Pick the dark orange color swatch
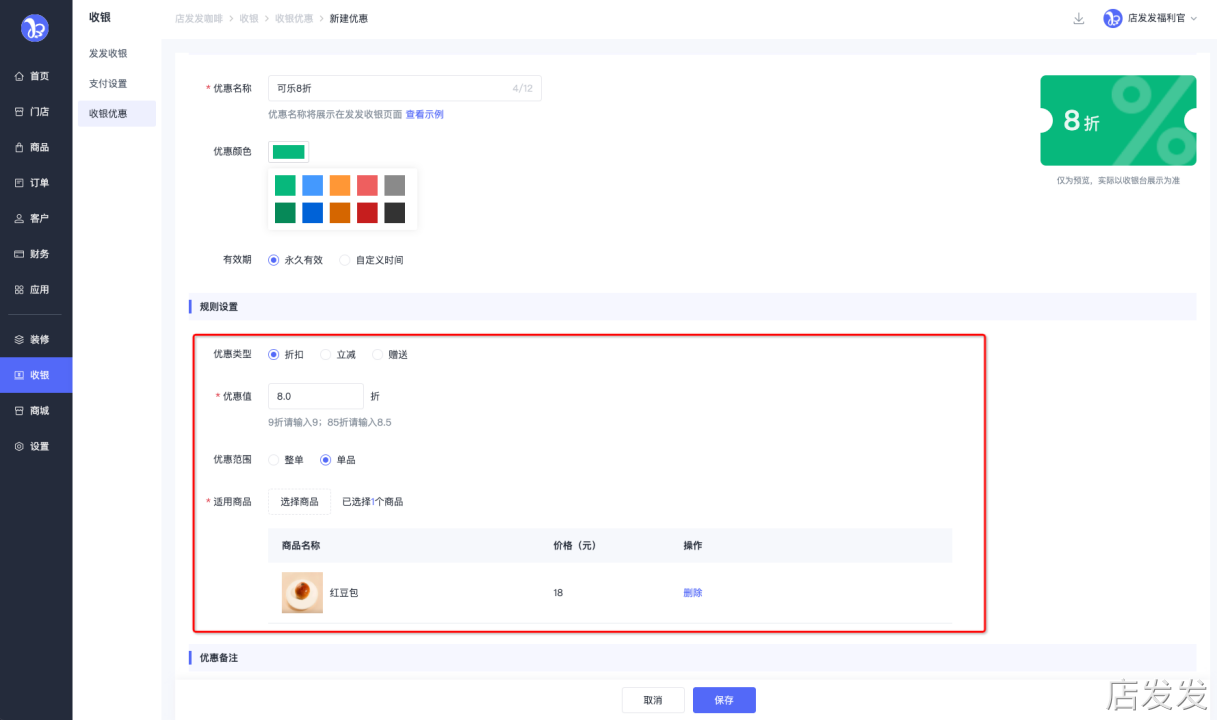Image resolution: width=1217 pixels, height=720 pixels. [340, 213]
